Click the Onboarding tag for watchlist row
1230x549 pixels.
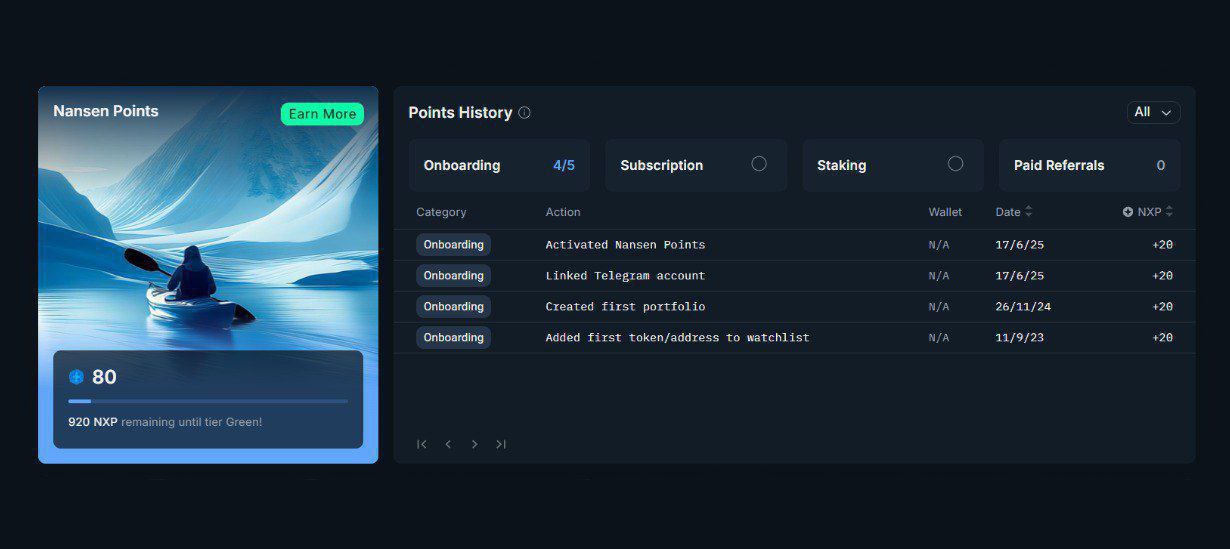coord(453,338)
